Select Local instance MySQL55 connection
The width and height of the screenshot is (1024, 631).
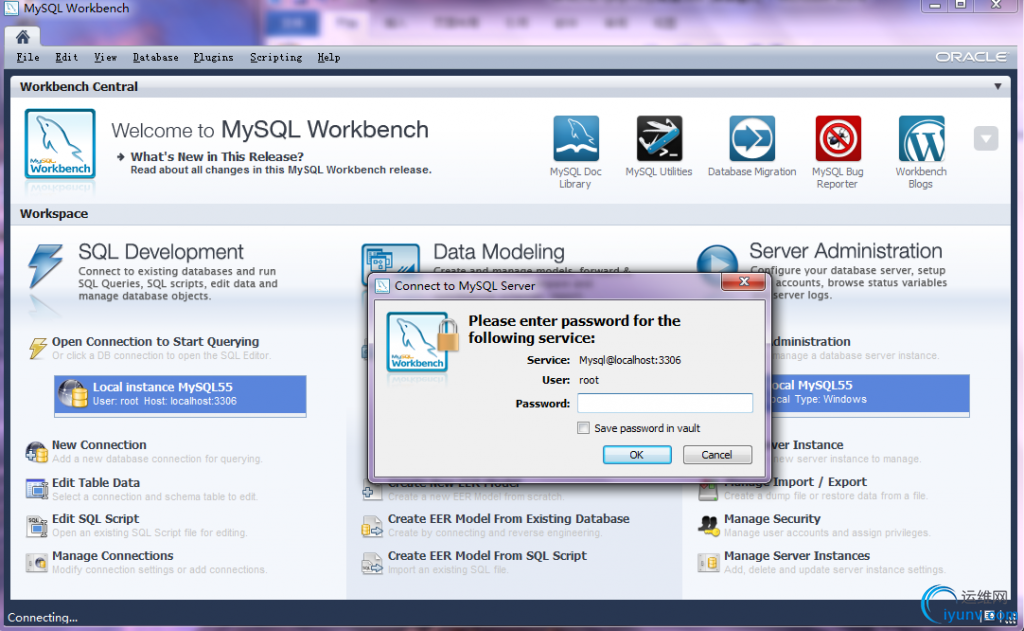click(x=180, y=395)
